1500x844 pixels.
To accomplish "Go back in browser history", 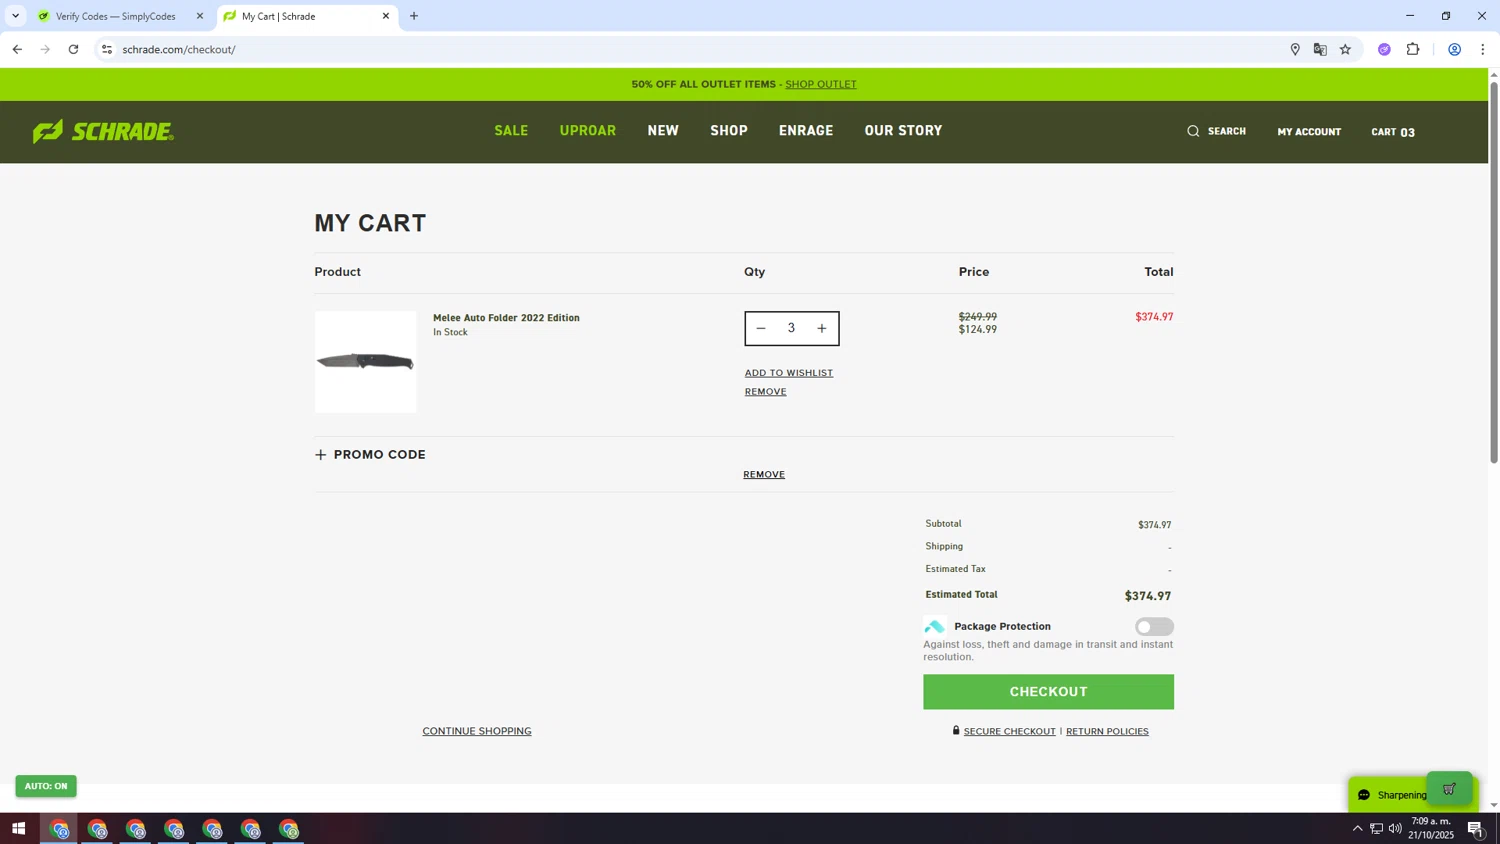I will [x=17, y=49].
